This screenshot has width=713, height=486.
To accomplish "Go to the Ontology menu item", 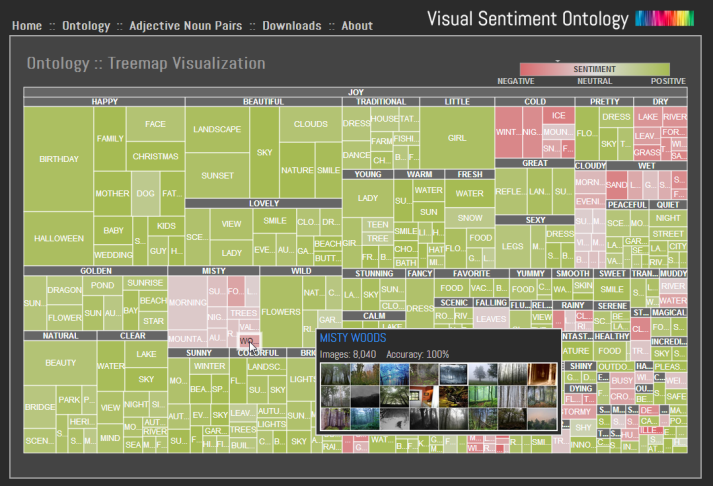I will (x=86, y=26).
